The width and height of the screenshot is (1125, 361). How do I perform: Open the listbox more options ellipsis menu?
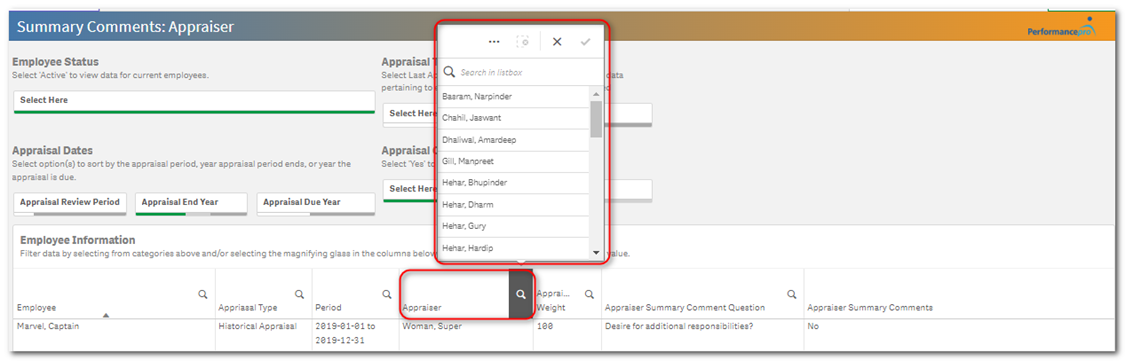tap(494, 42)
